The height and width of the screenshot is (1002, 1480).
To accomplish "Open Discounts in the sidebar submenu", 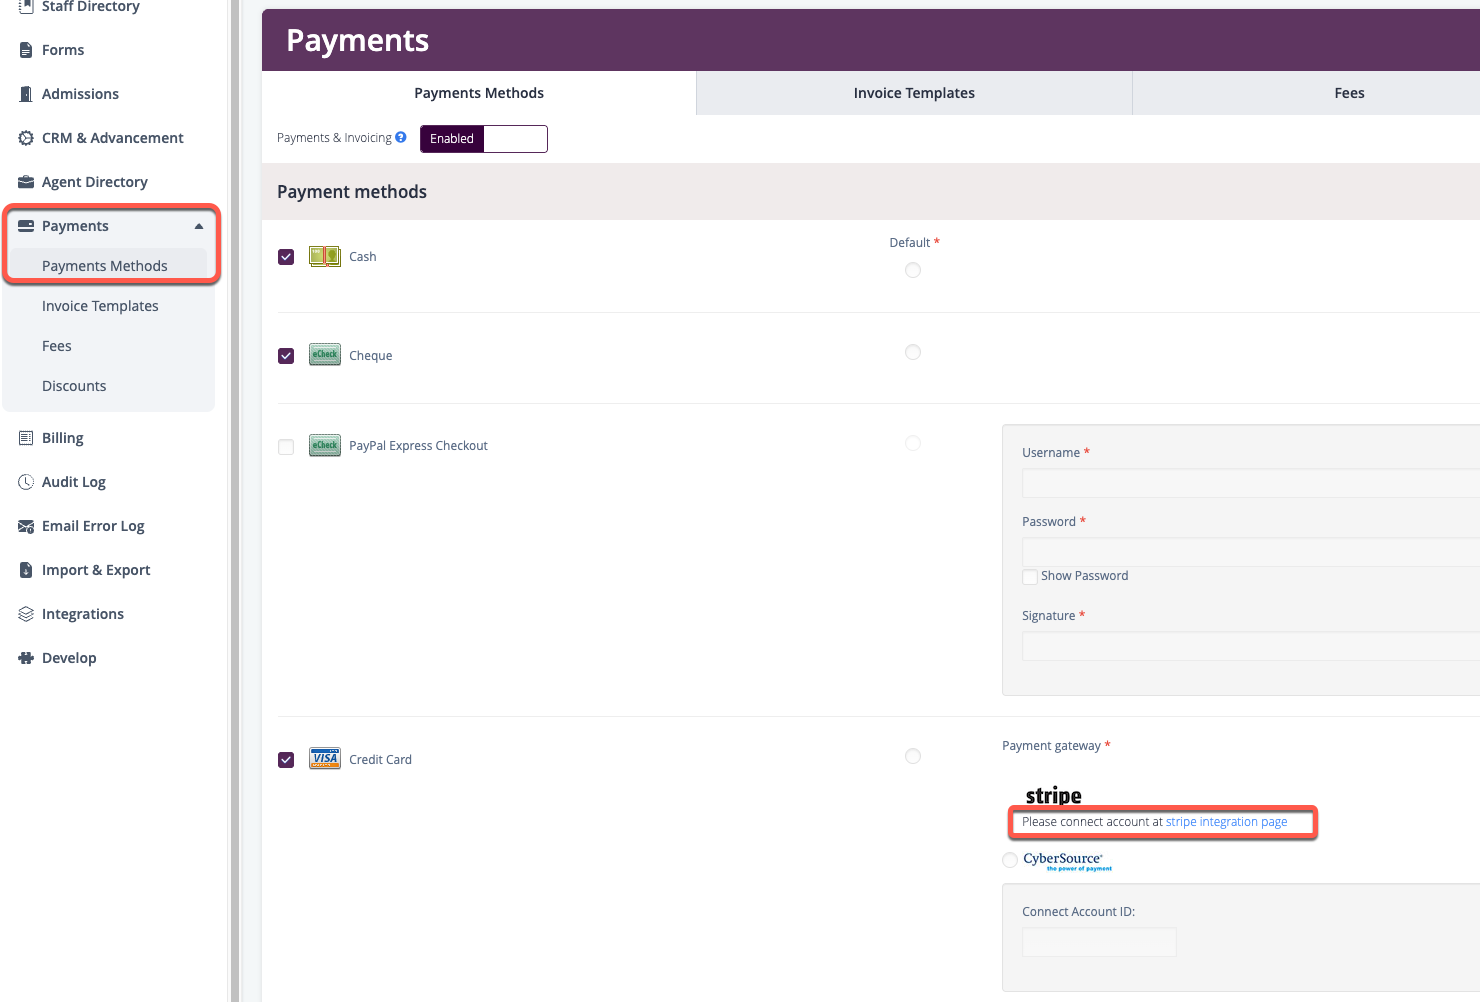I will (74, 386).
